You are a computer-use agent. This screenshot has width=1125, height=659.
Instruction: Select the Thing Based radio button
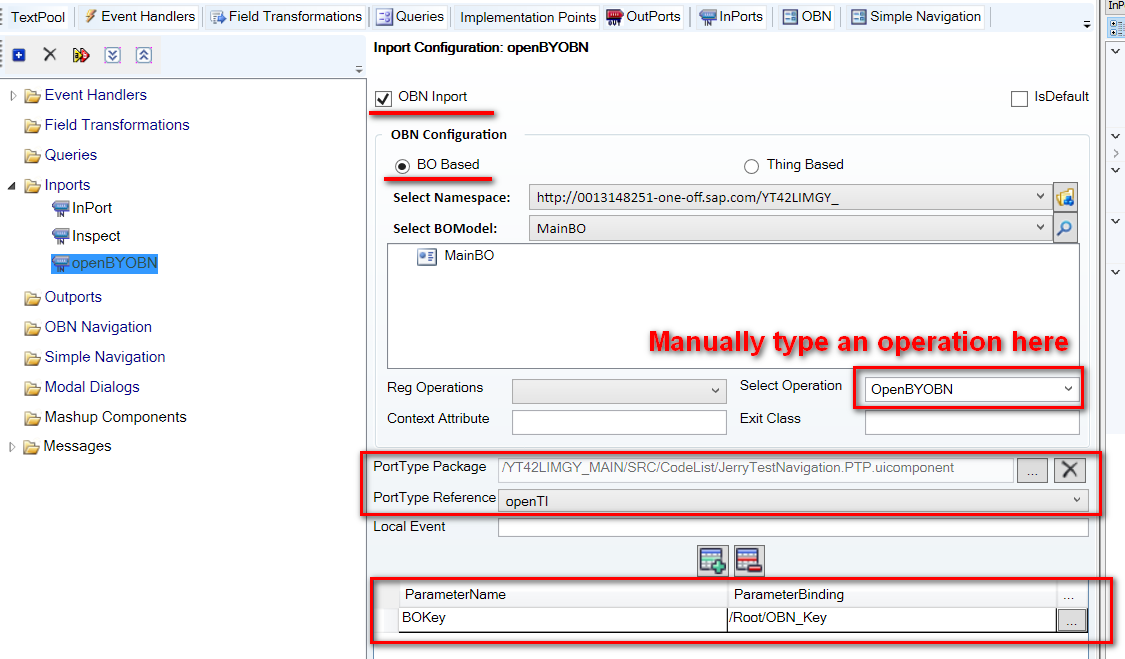click(x=751, y=167)
